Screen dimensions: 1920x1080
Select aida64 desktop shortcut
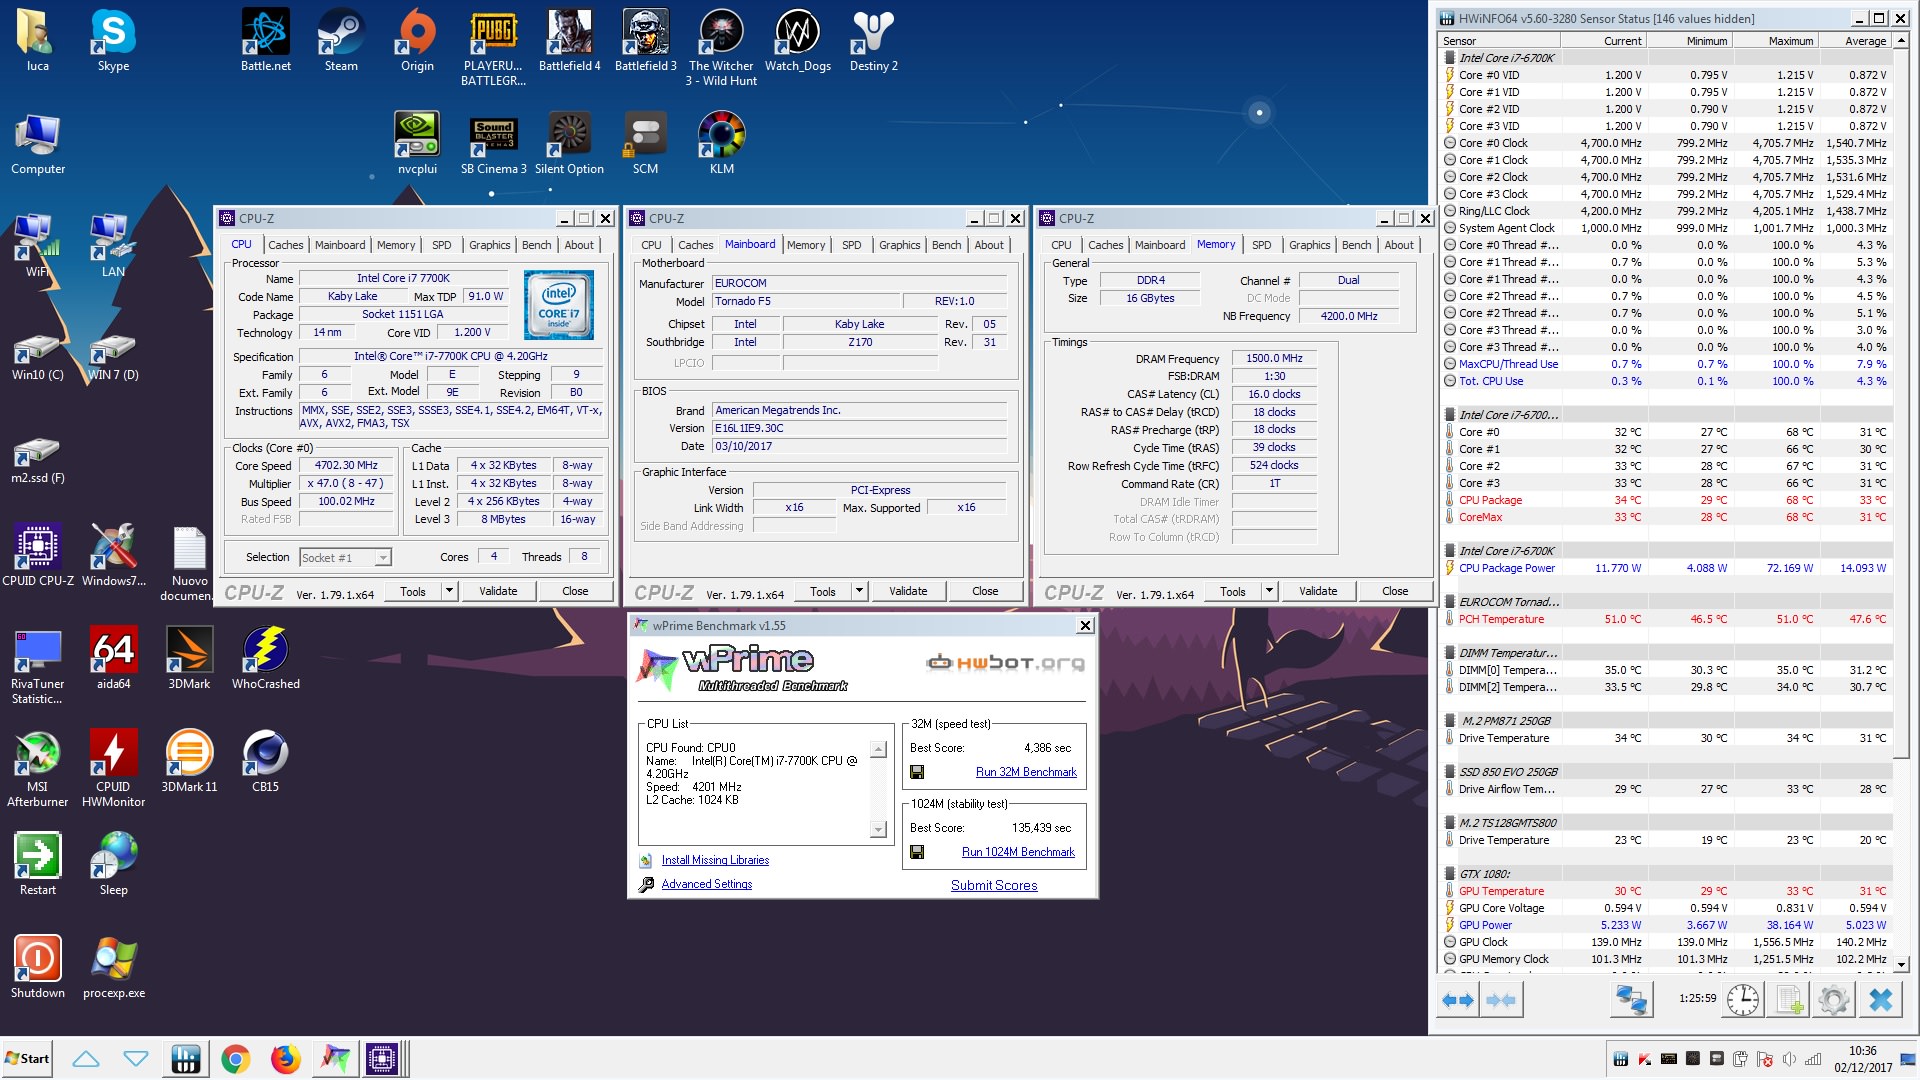(113, 658)
